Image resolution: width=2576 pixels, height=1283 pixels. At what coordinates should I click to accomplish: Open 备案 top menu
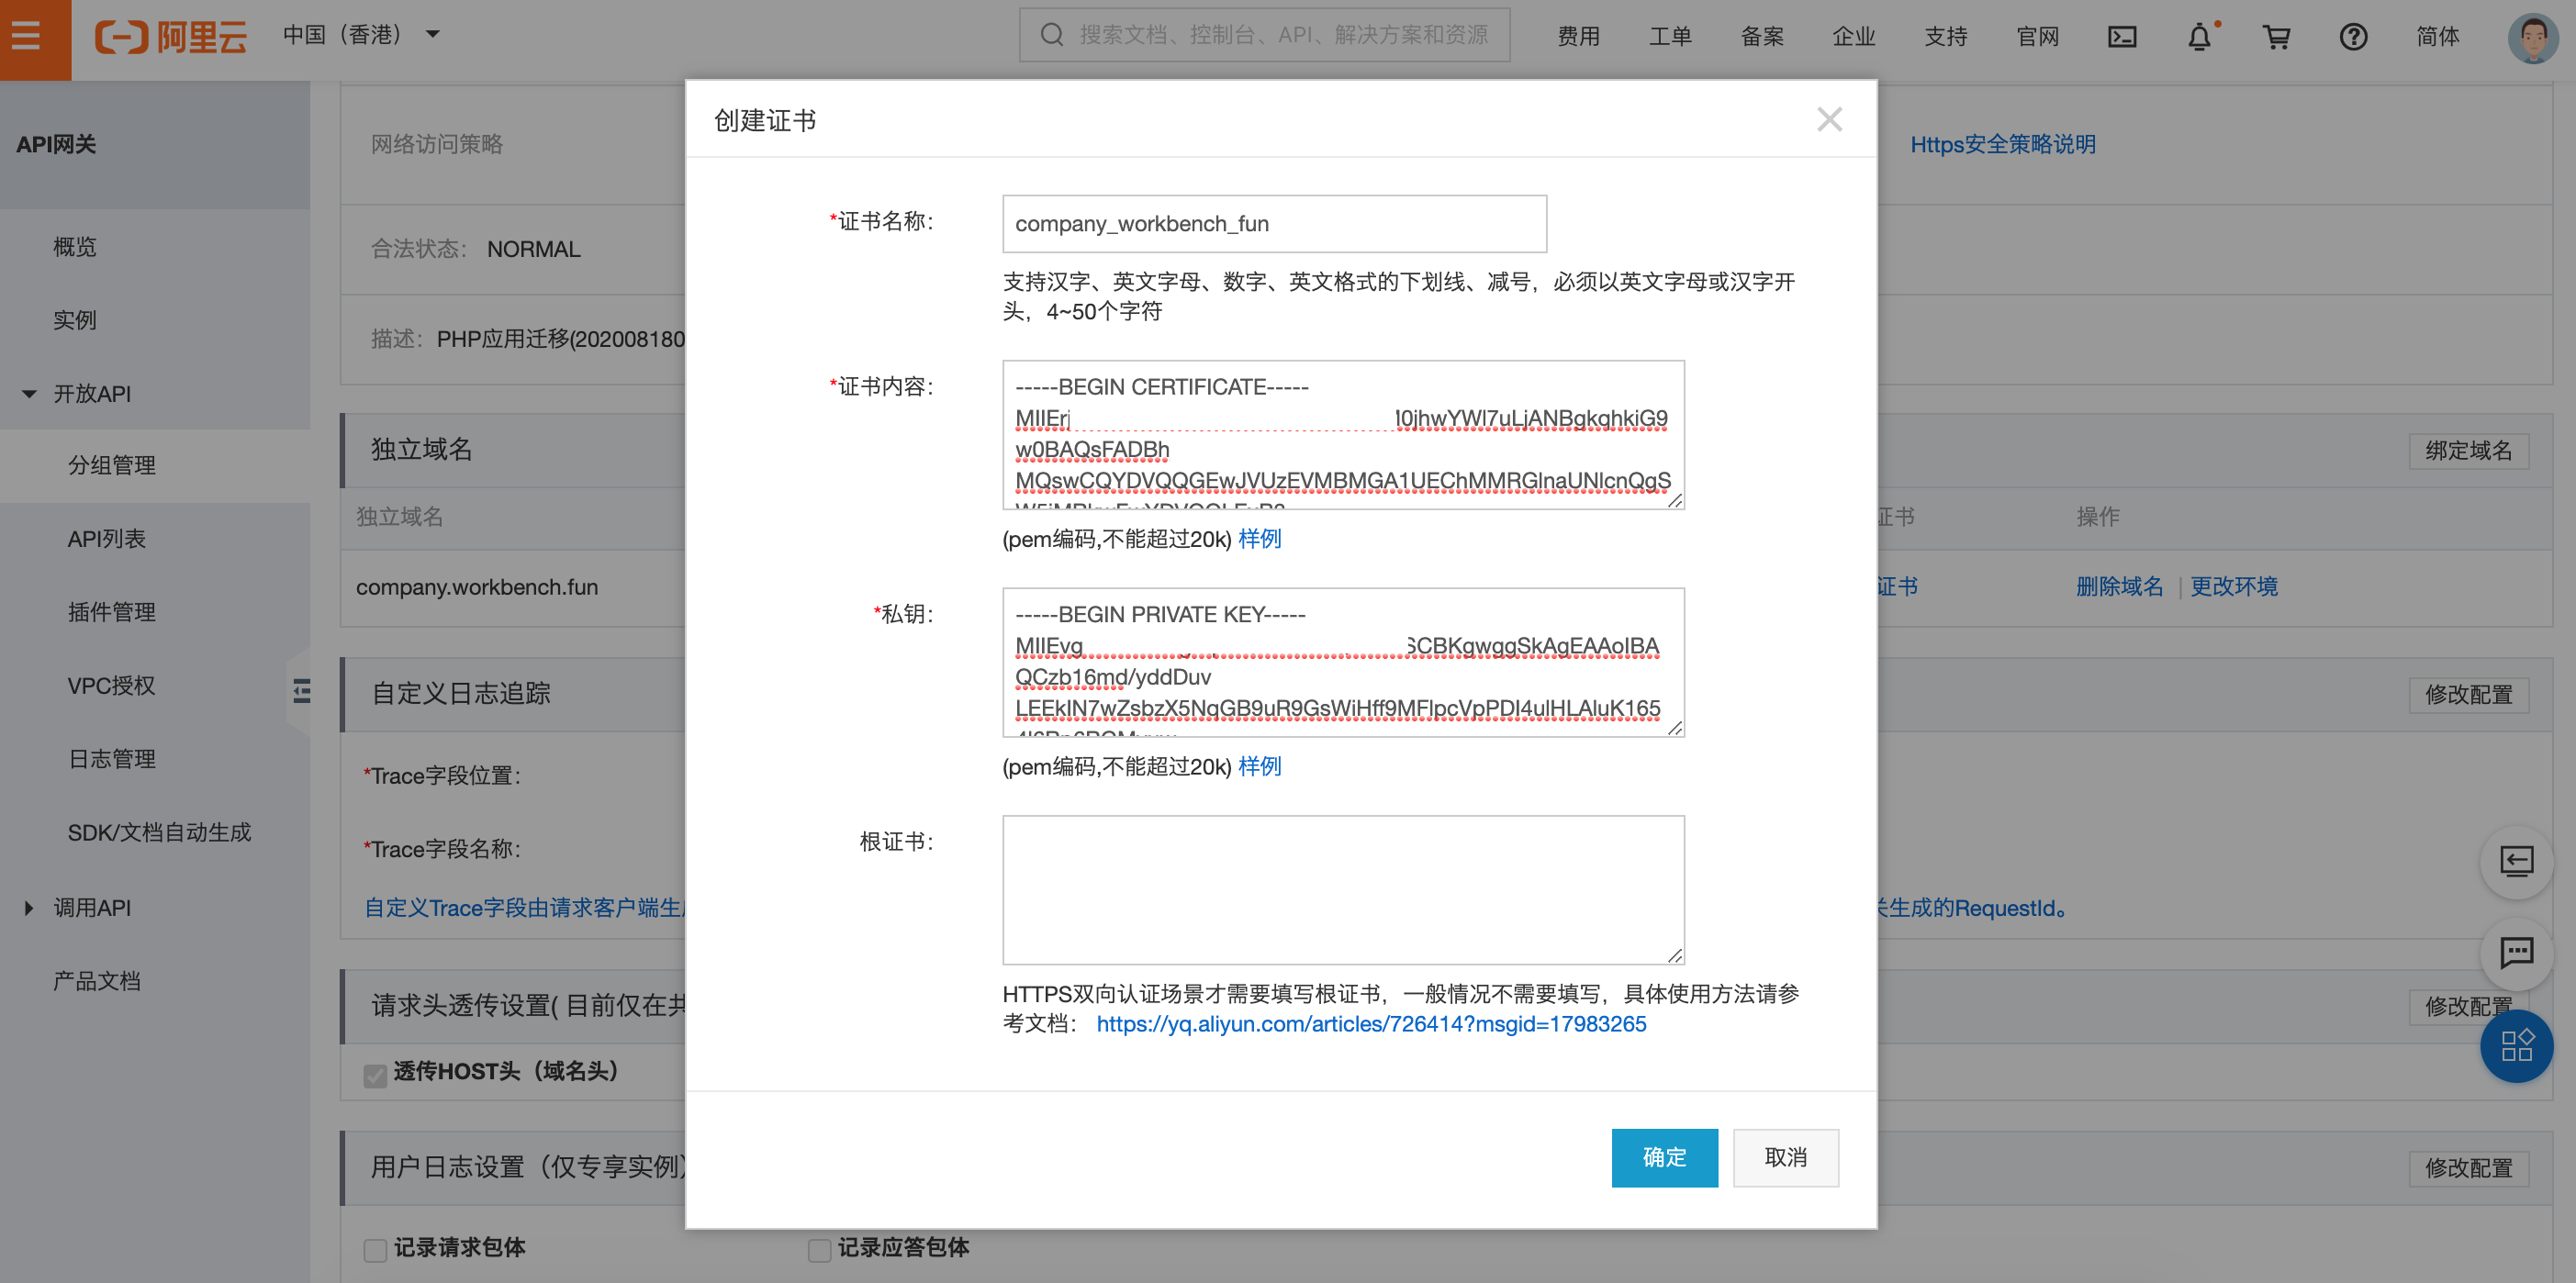(x=1762, y=37)
